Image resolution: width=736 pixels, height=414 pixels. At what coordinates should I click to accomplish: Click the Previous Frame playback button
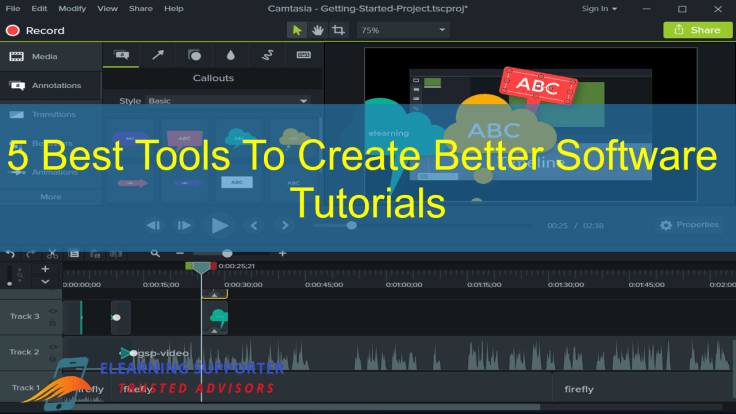click(x=153, y=226)
